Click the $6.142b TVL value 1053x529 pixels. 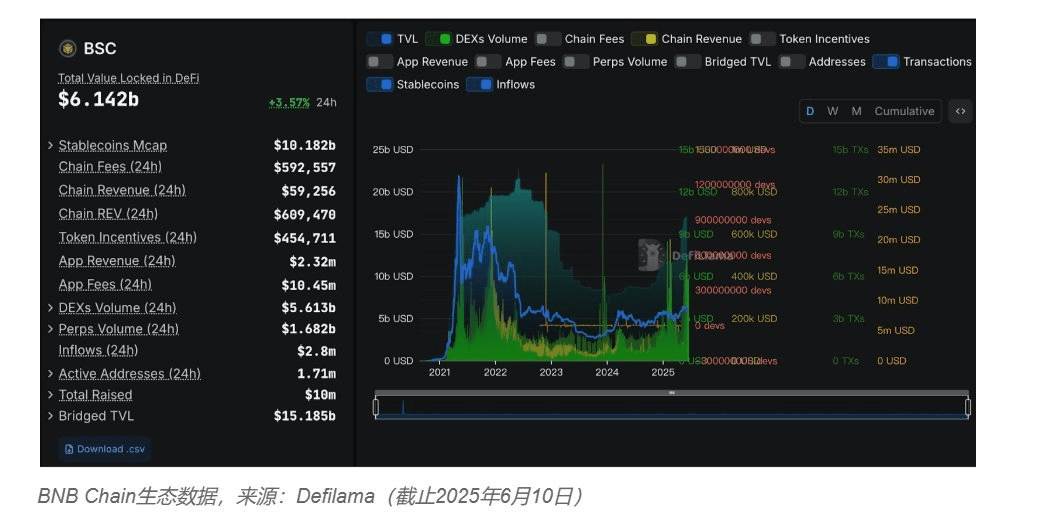[99, 99]
